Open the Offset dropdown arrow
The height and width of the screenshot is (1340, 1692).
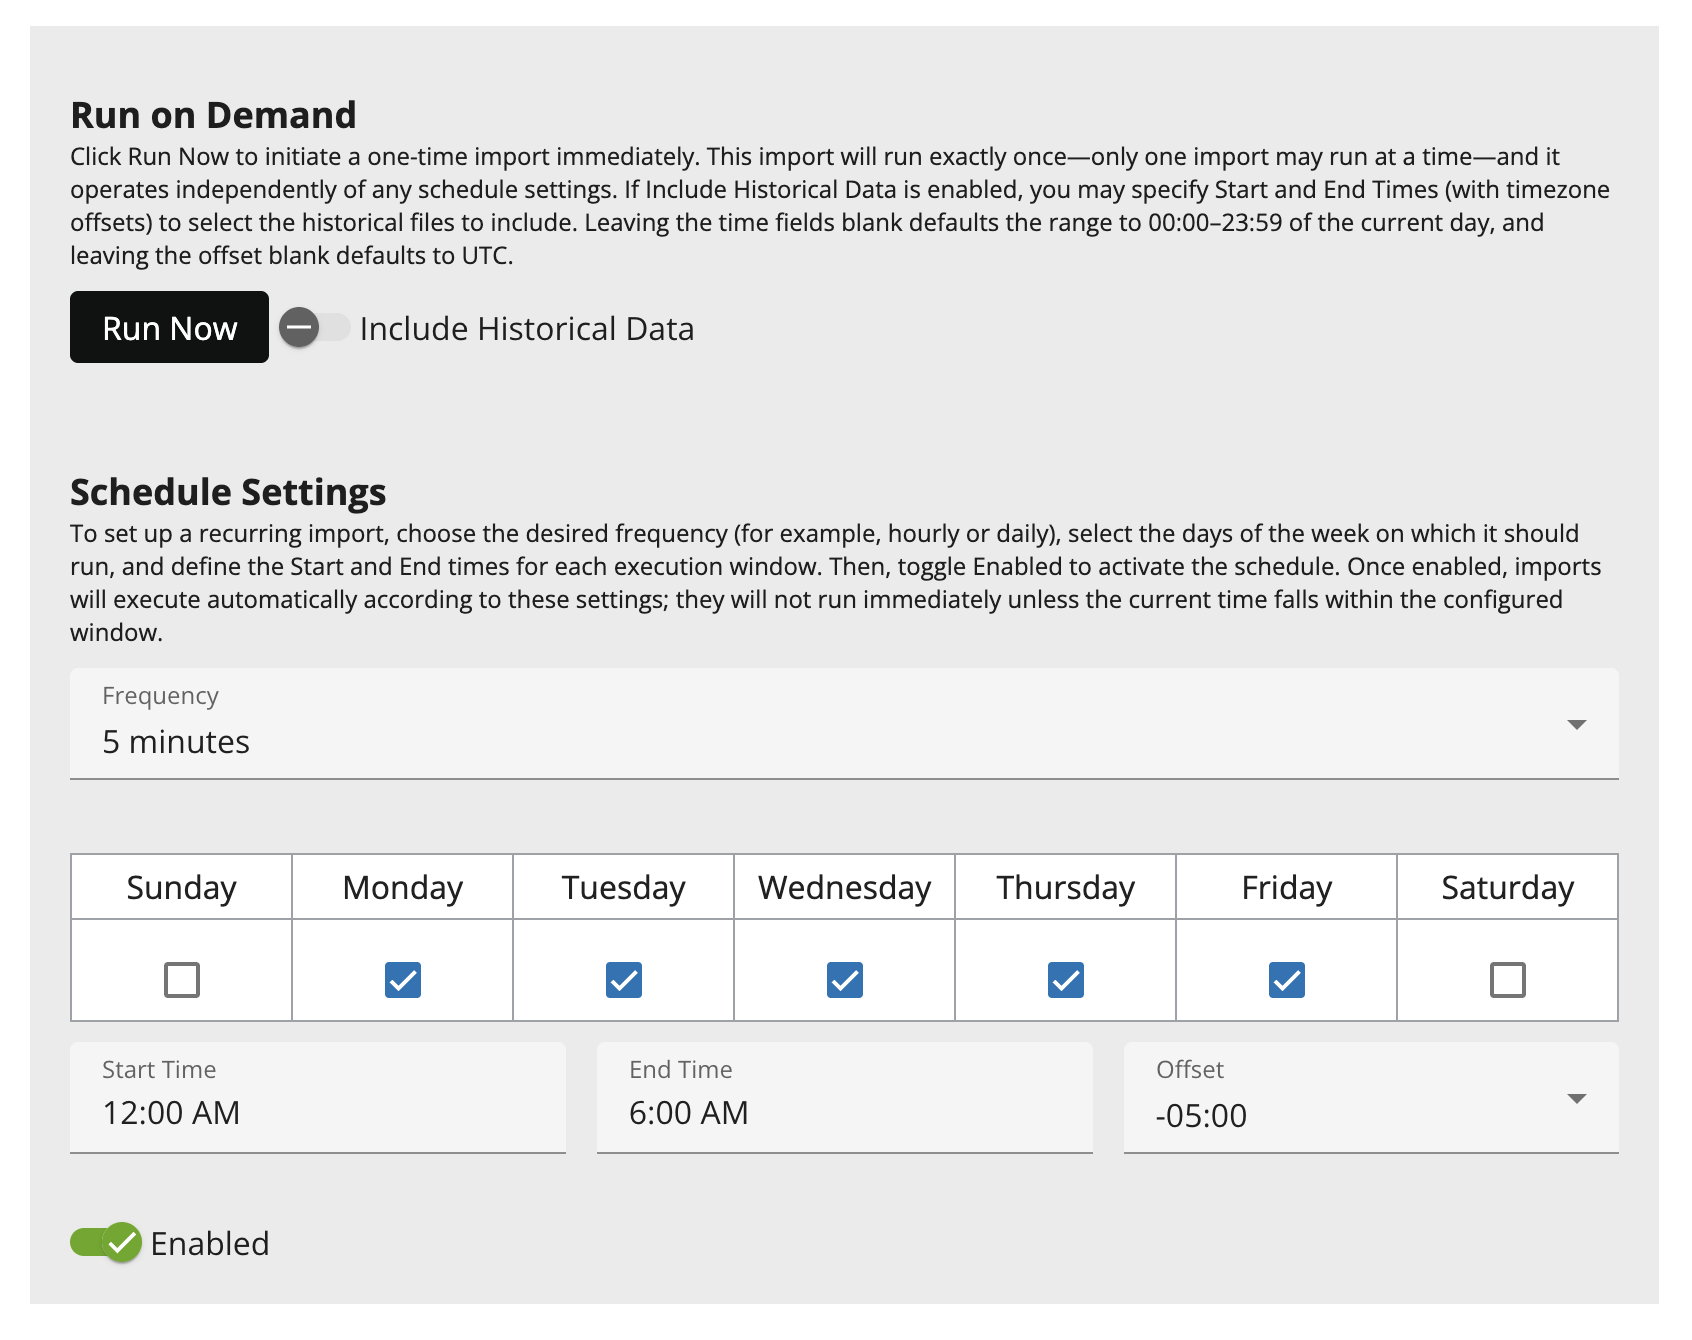1576,1099
